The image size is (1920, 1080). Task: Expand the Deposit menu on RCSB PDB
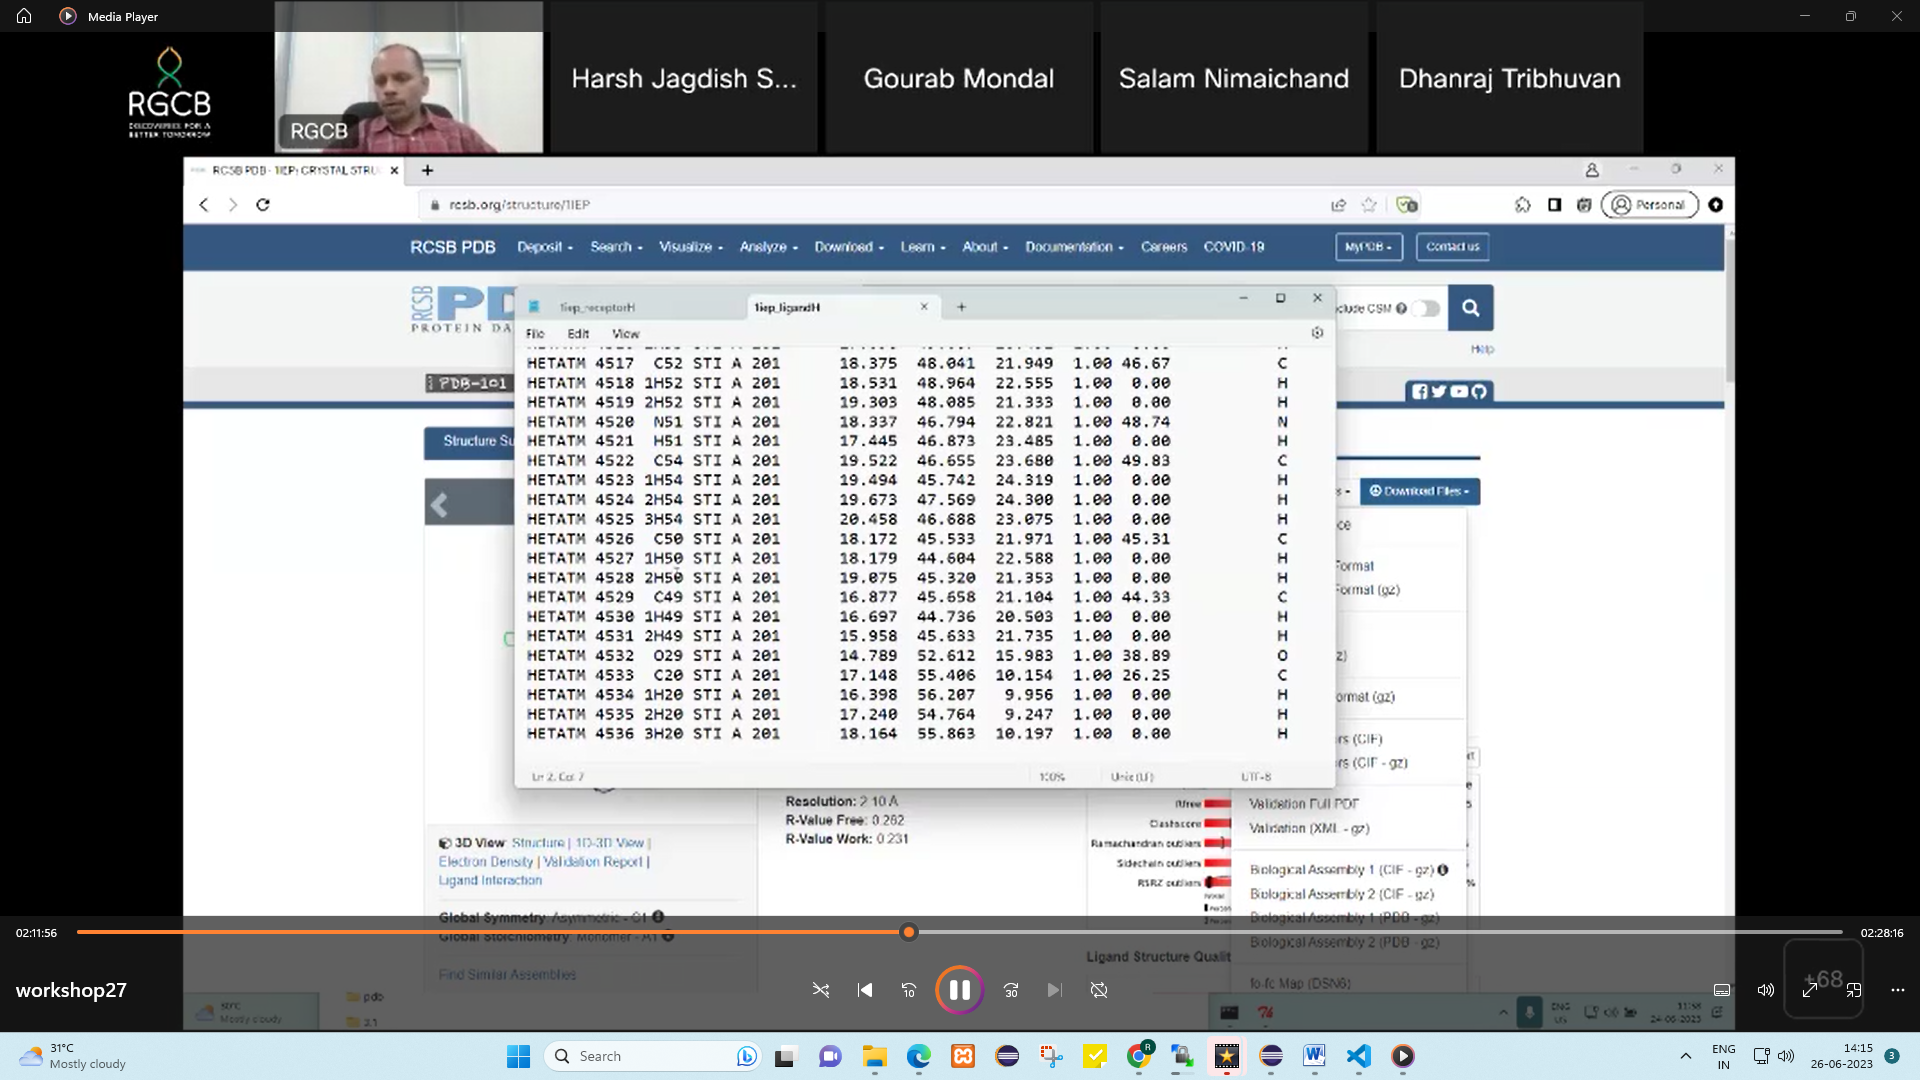coord(545,247)
